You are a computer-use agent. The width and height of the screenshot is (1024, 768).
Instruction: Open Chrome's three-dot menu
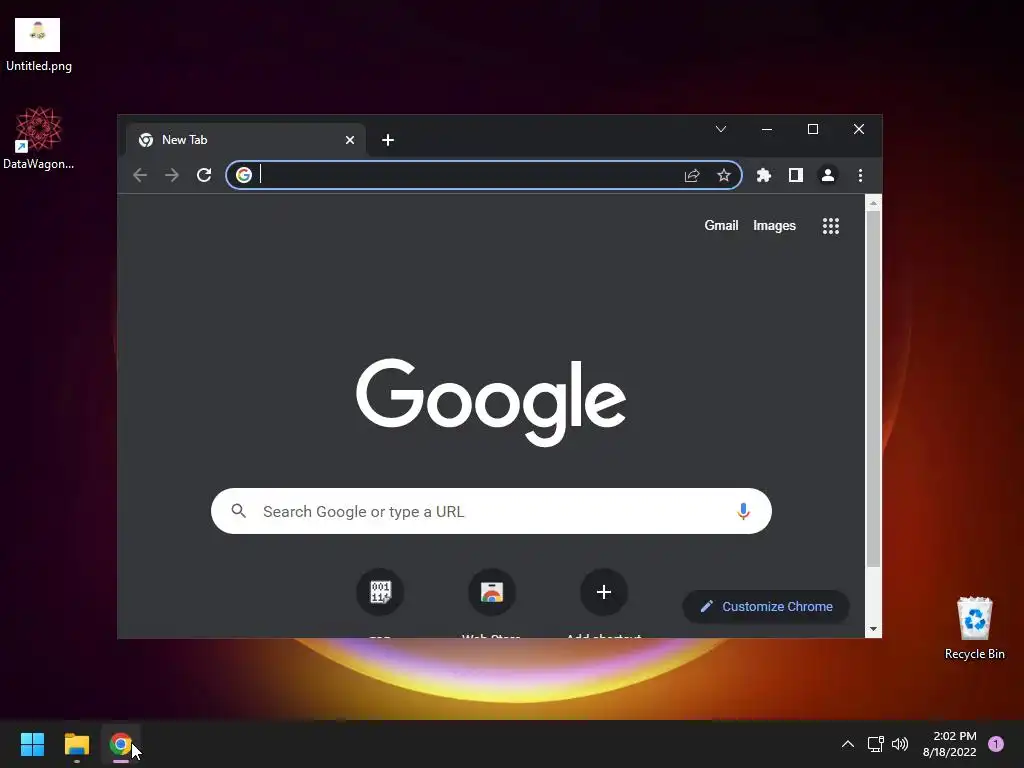point(860,175)
